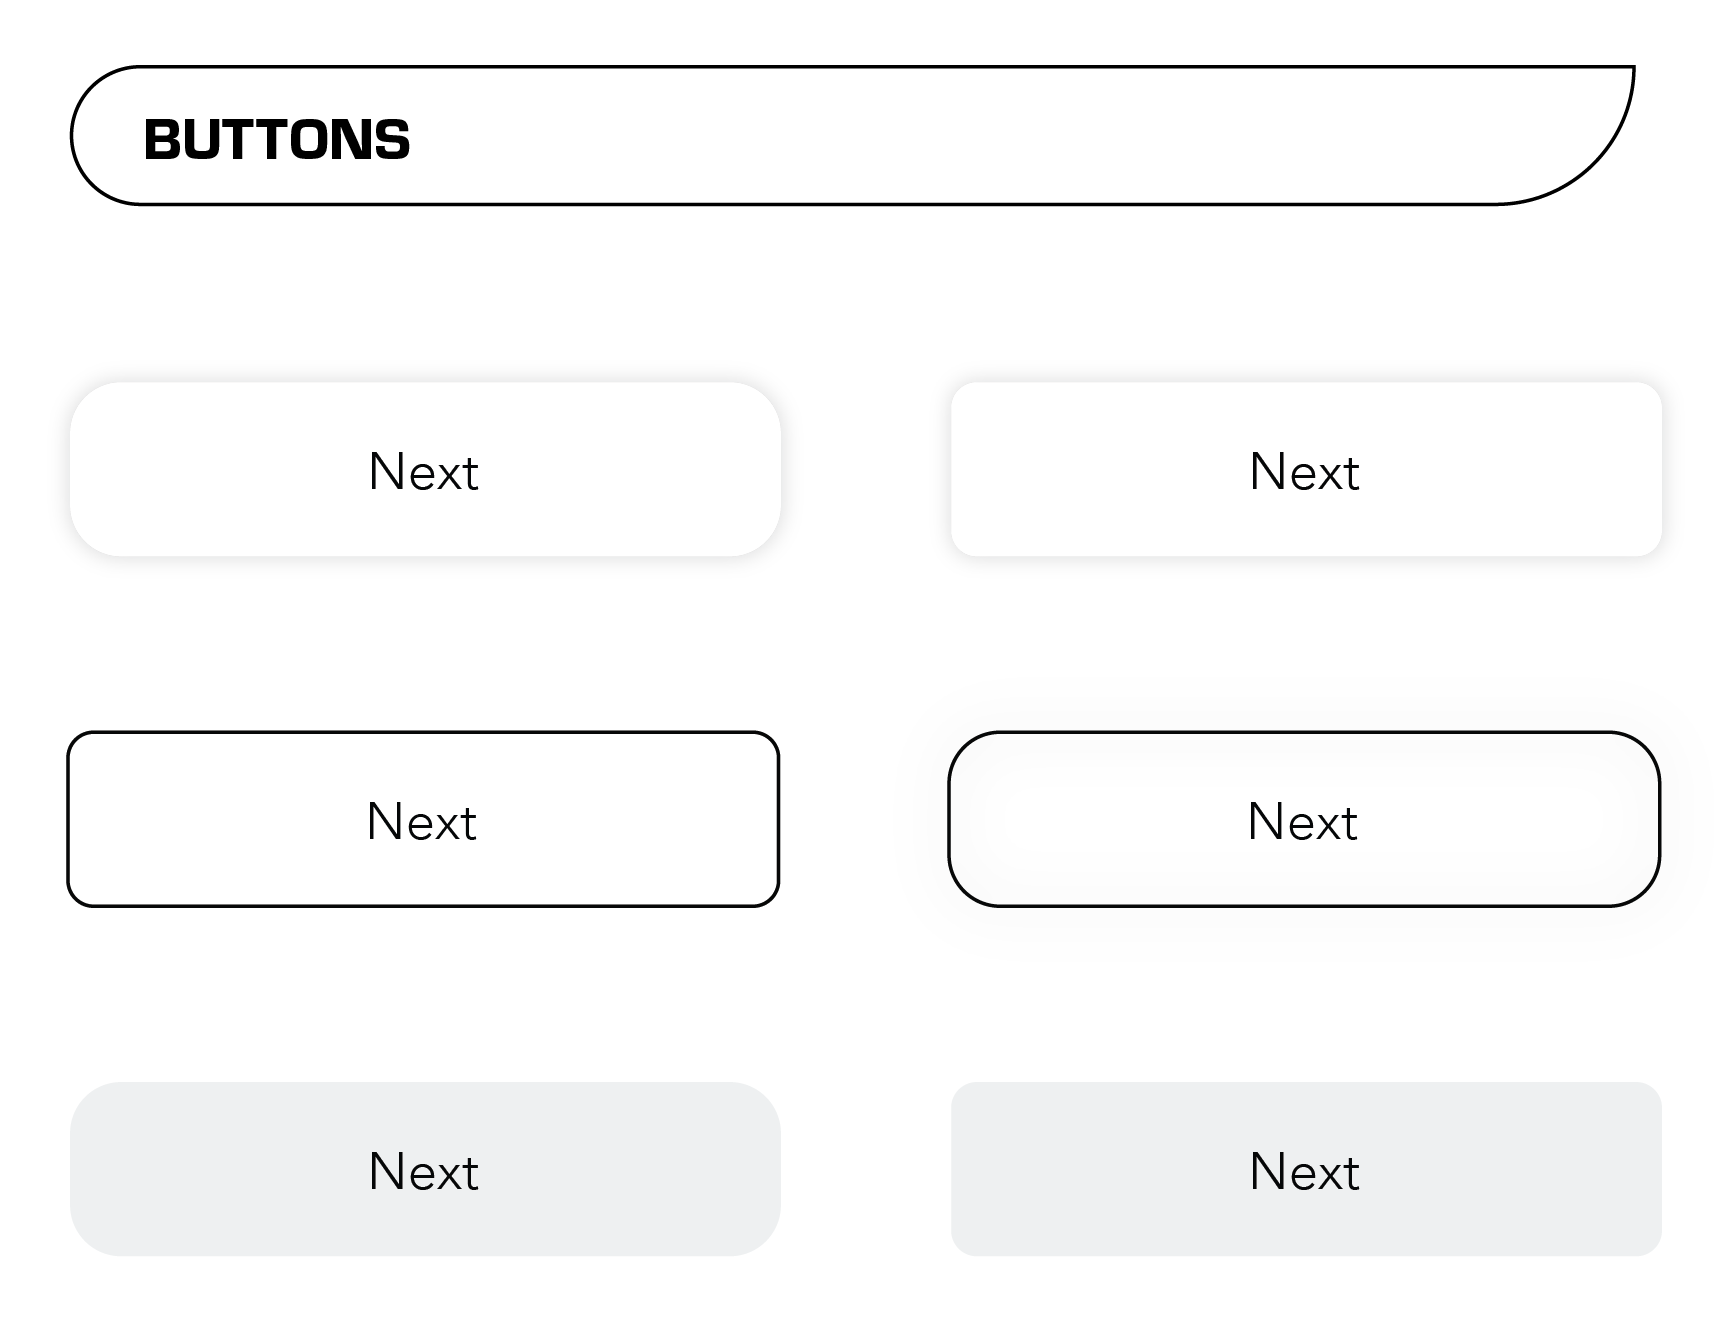Choose the gray filled Next button with heavily rounded corners
This screenshot has height=1319, width=1724.
pos(425,1169)
